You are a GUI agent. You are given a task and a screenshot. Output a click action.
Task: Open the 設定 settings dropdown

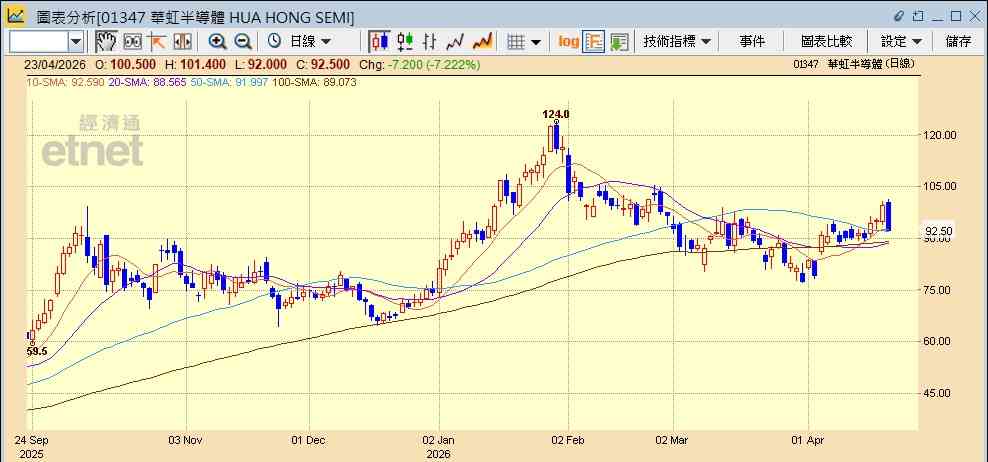click(x=901, y=42)
